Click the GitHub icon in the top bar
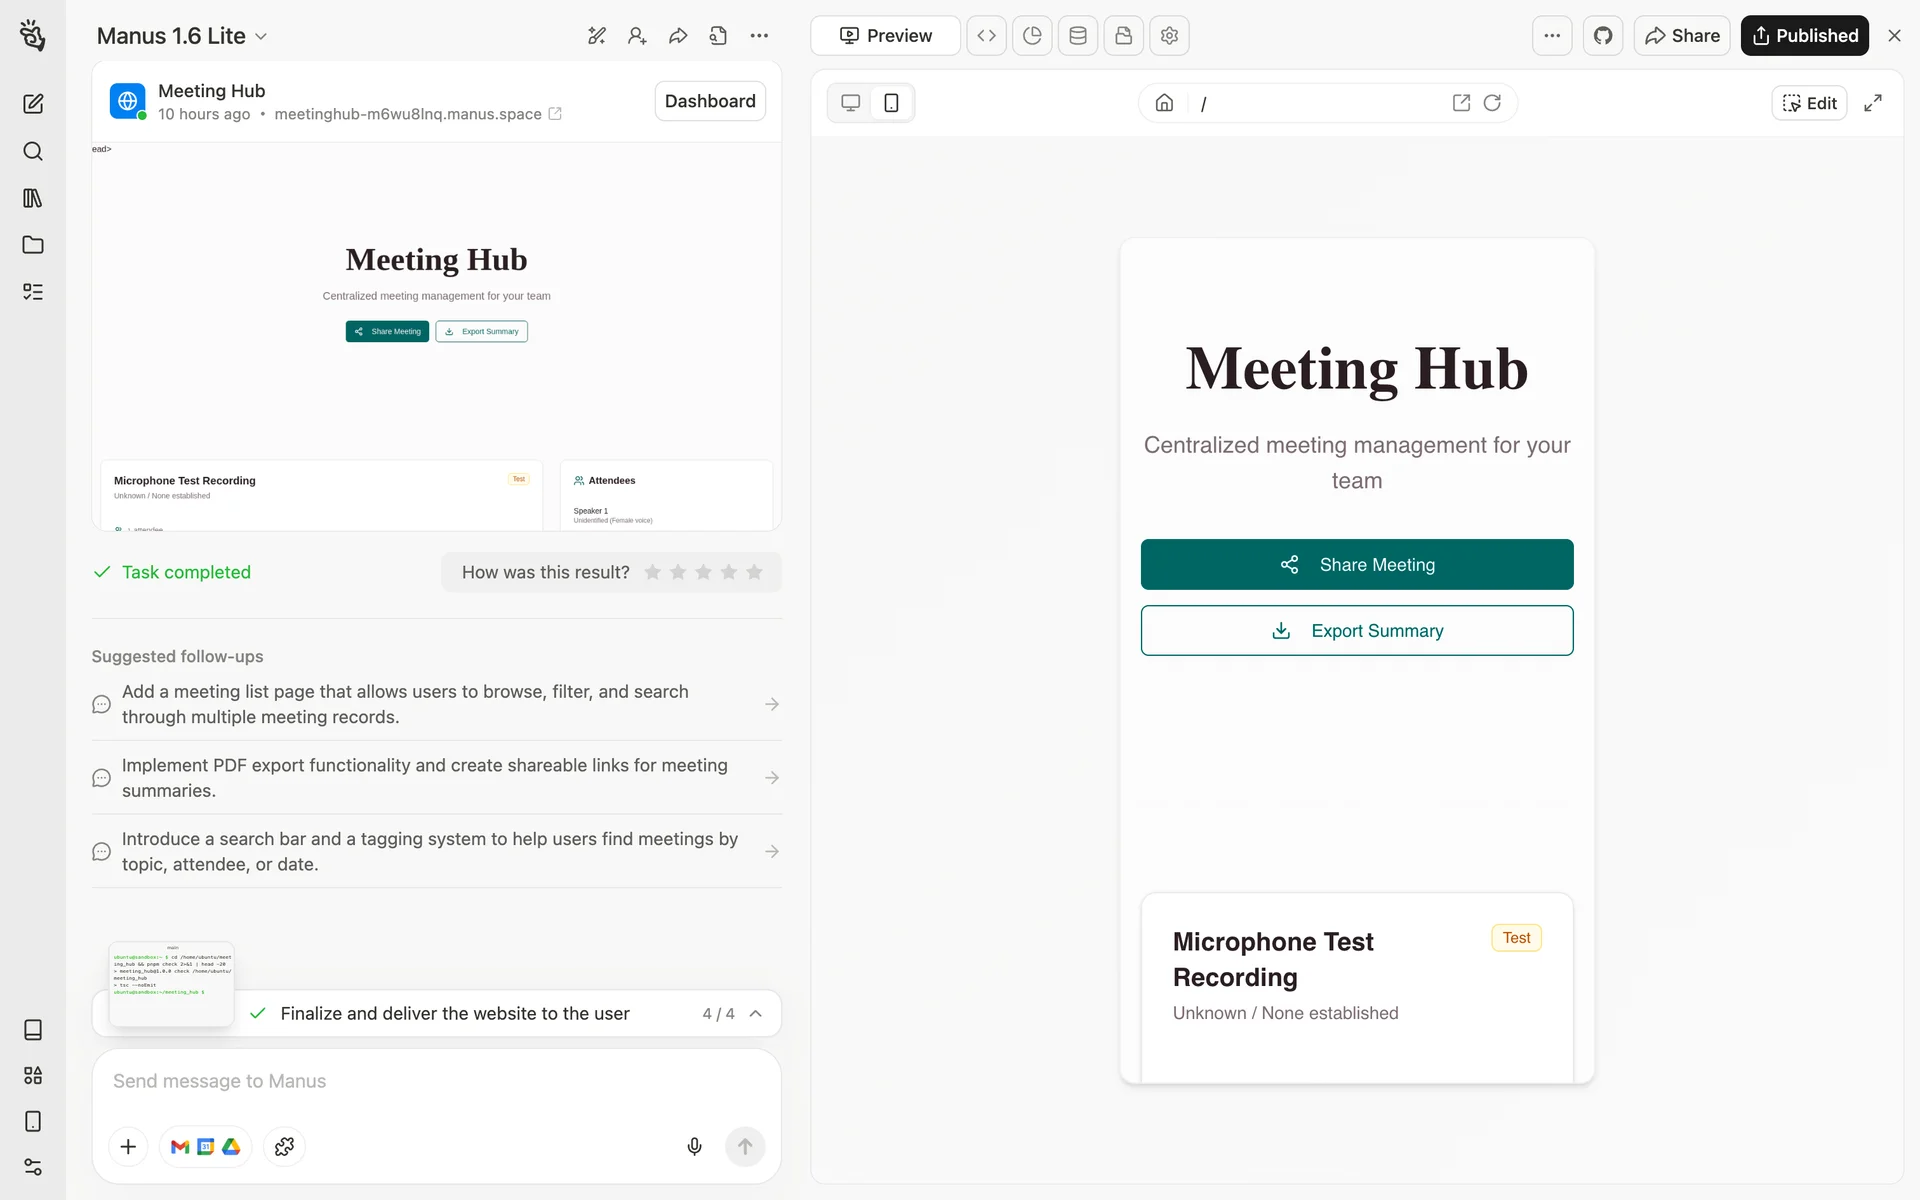This screenshot has height=1200, width=1920. [1603, 36]
